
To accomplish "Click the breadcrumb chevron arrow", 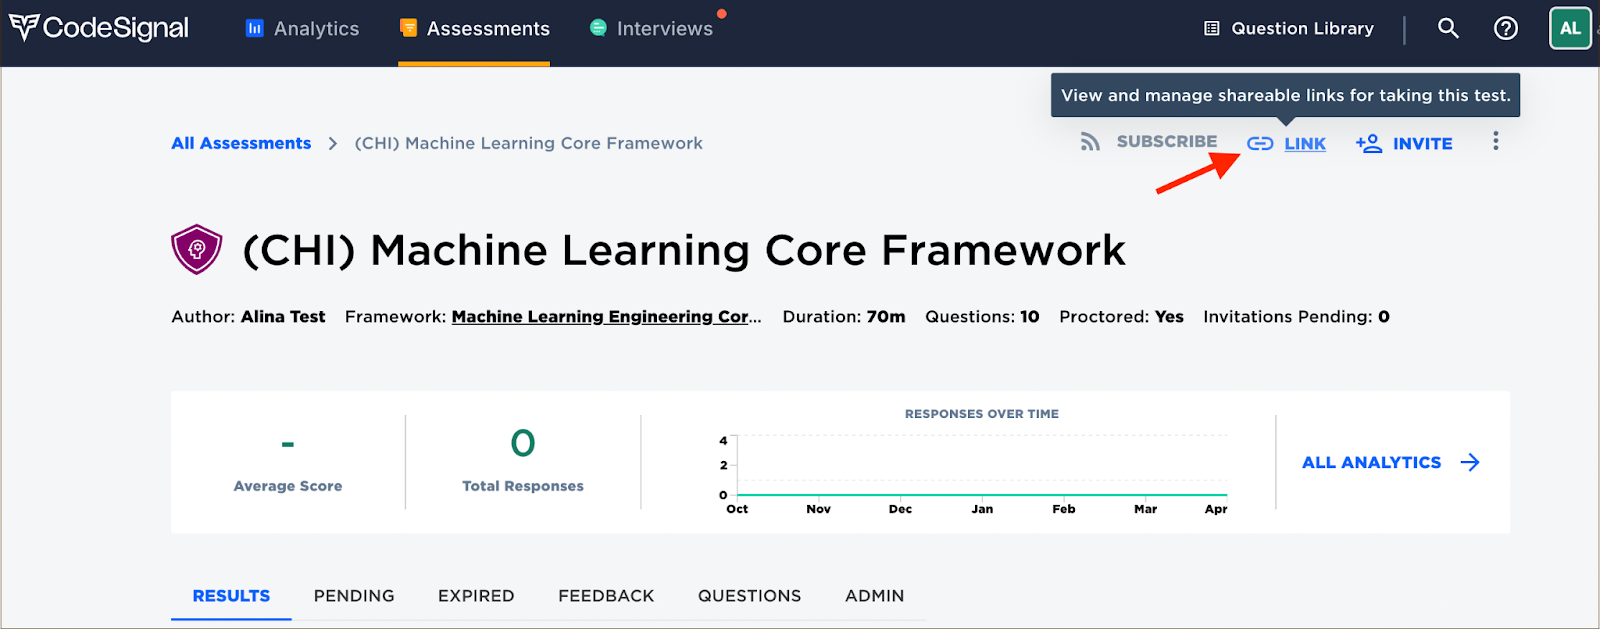I will 333,144.
